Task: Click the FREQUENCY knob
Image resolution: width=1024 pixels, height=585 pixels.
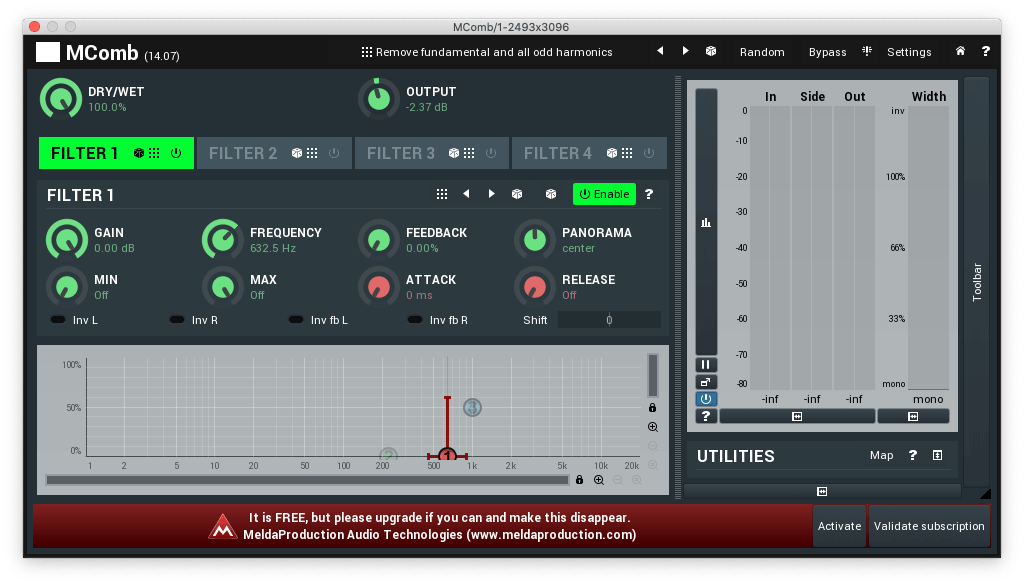Action: 223,240
